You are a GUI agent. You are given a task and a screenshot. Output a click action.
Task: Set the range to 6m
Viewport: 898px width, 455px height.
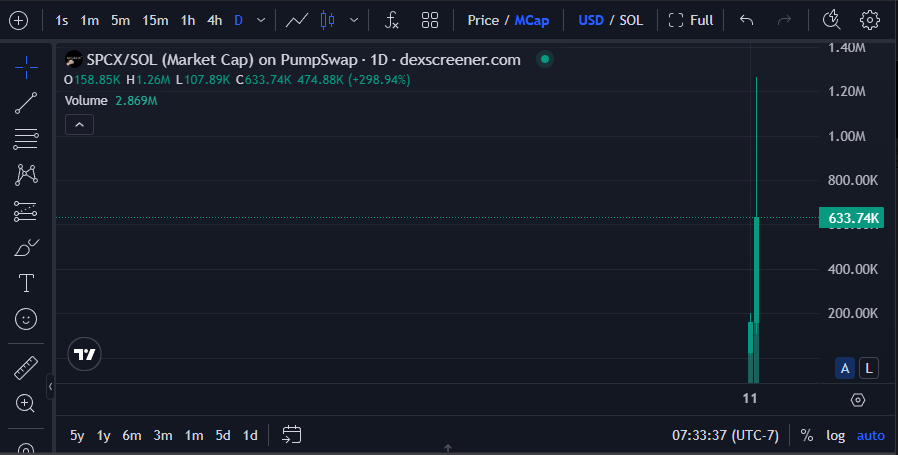tap(132, 436)
